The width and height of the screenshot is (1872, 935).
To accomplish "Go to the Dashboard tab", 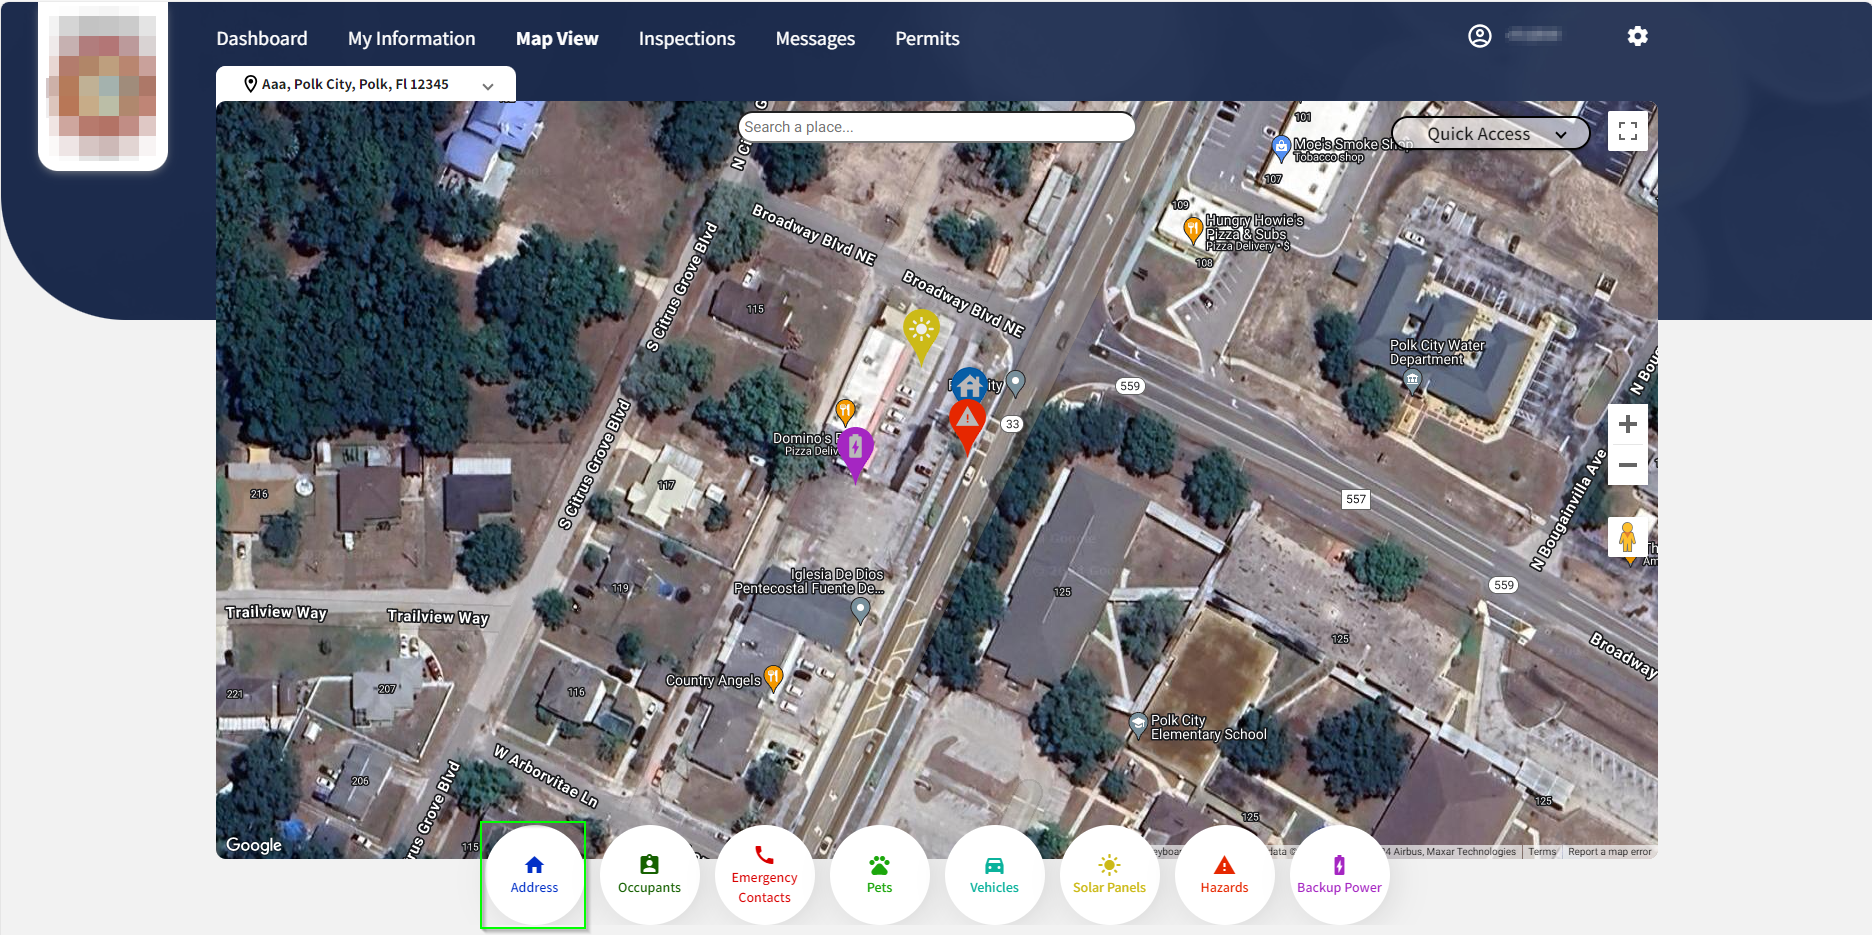I will click(262, 39).
